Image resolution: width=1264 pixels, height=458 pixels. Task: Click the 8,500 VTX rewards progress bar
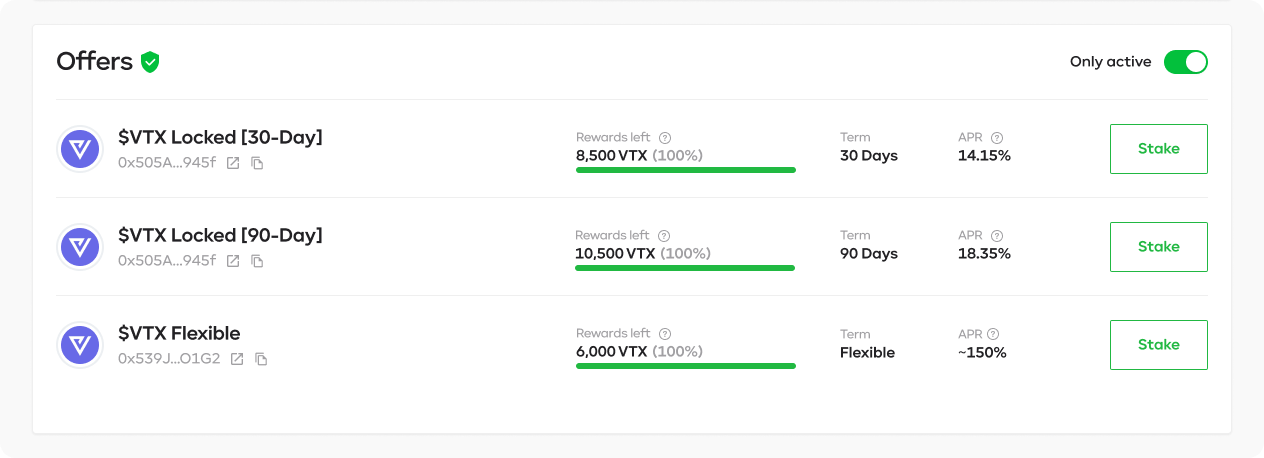[686, 170]
